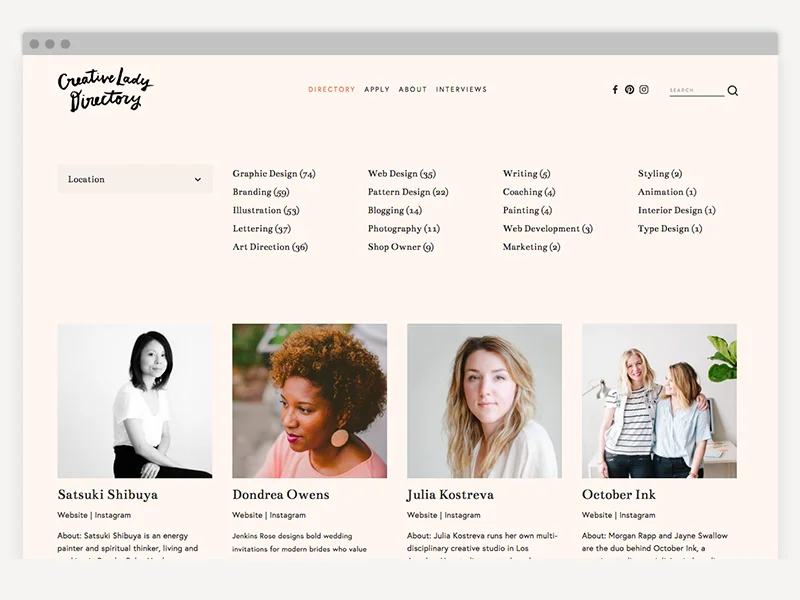The image size is (800, 600).
Task: Select the Type Design (1) category
Action: [670, 229]
